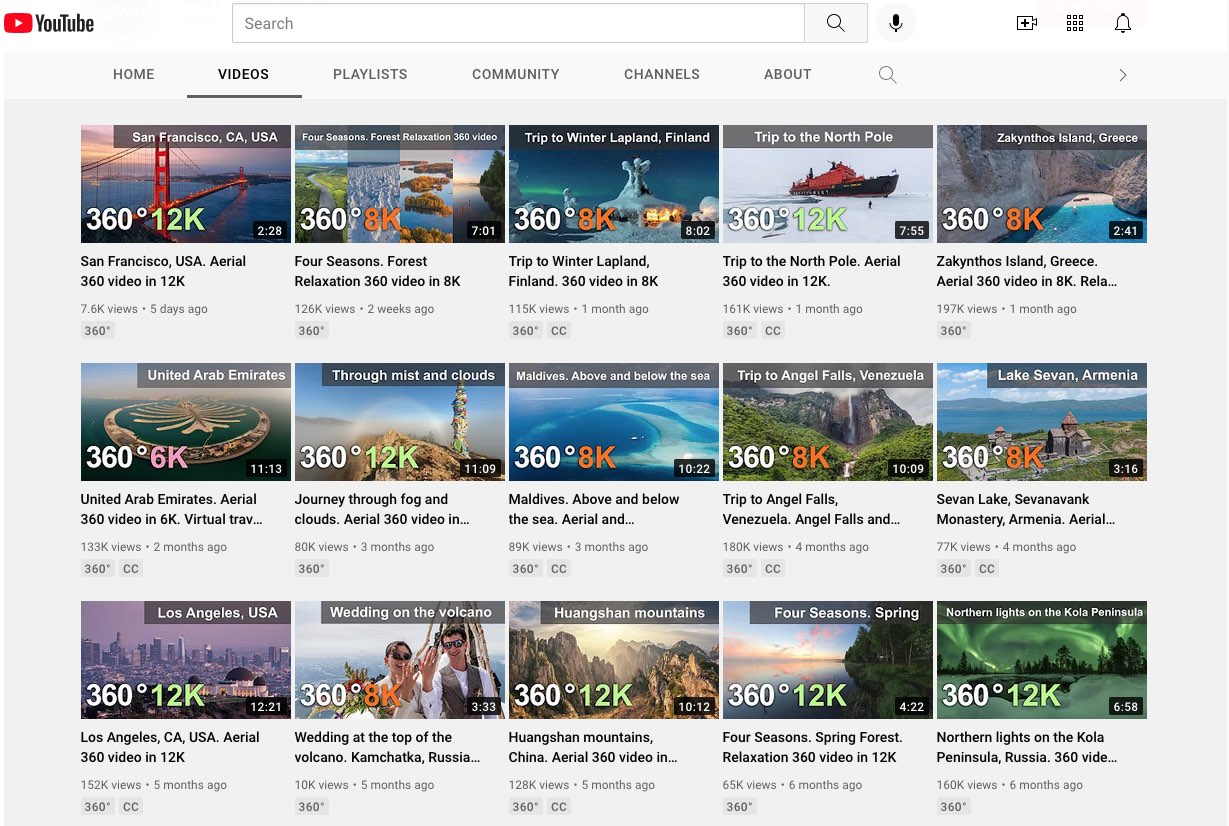Viewport: 1229px width, 826px height.
Task: Select the Channels tab
Action: pyautogui.click(x=661, y=74)
